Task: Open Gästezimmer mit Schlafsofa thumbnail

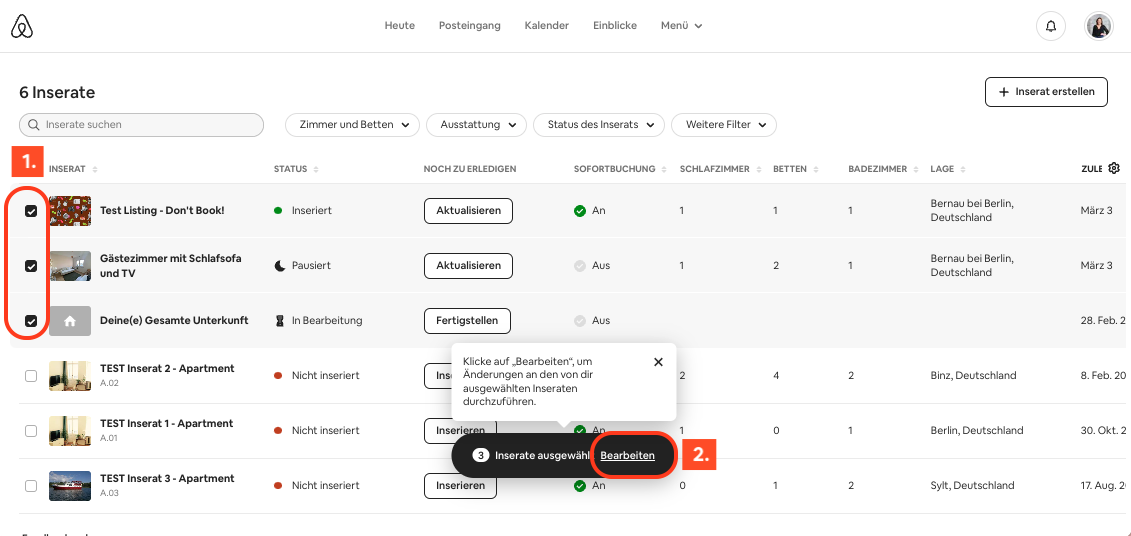Action: [70, 265]
